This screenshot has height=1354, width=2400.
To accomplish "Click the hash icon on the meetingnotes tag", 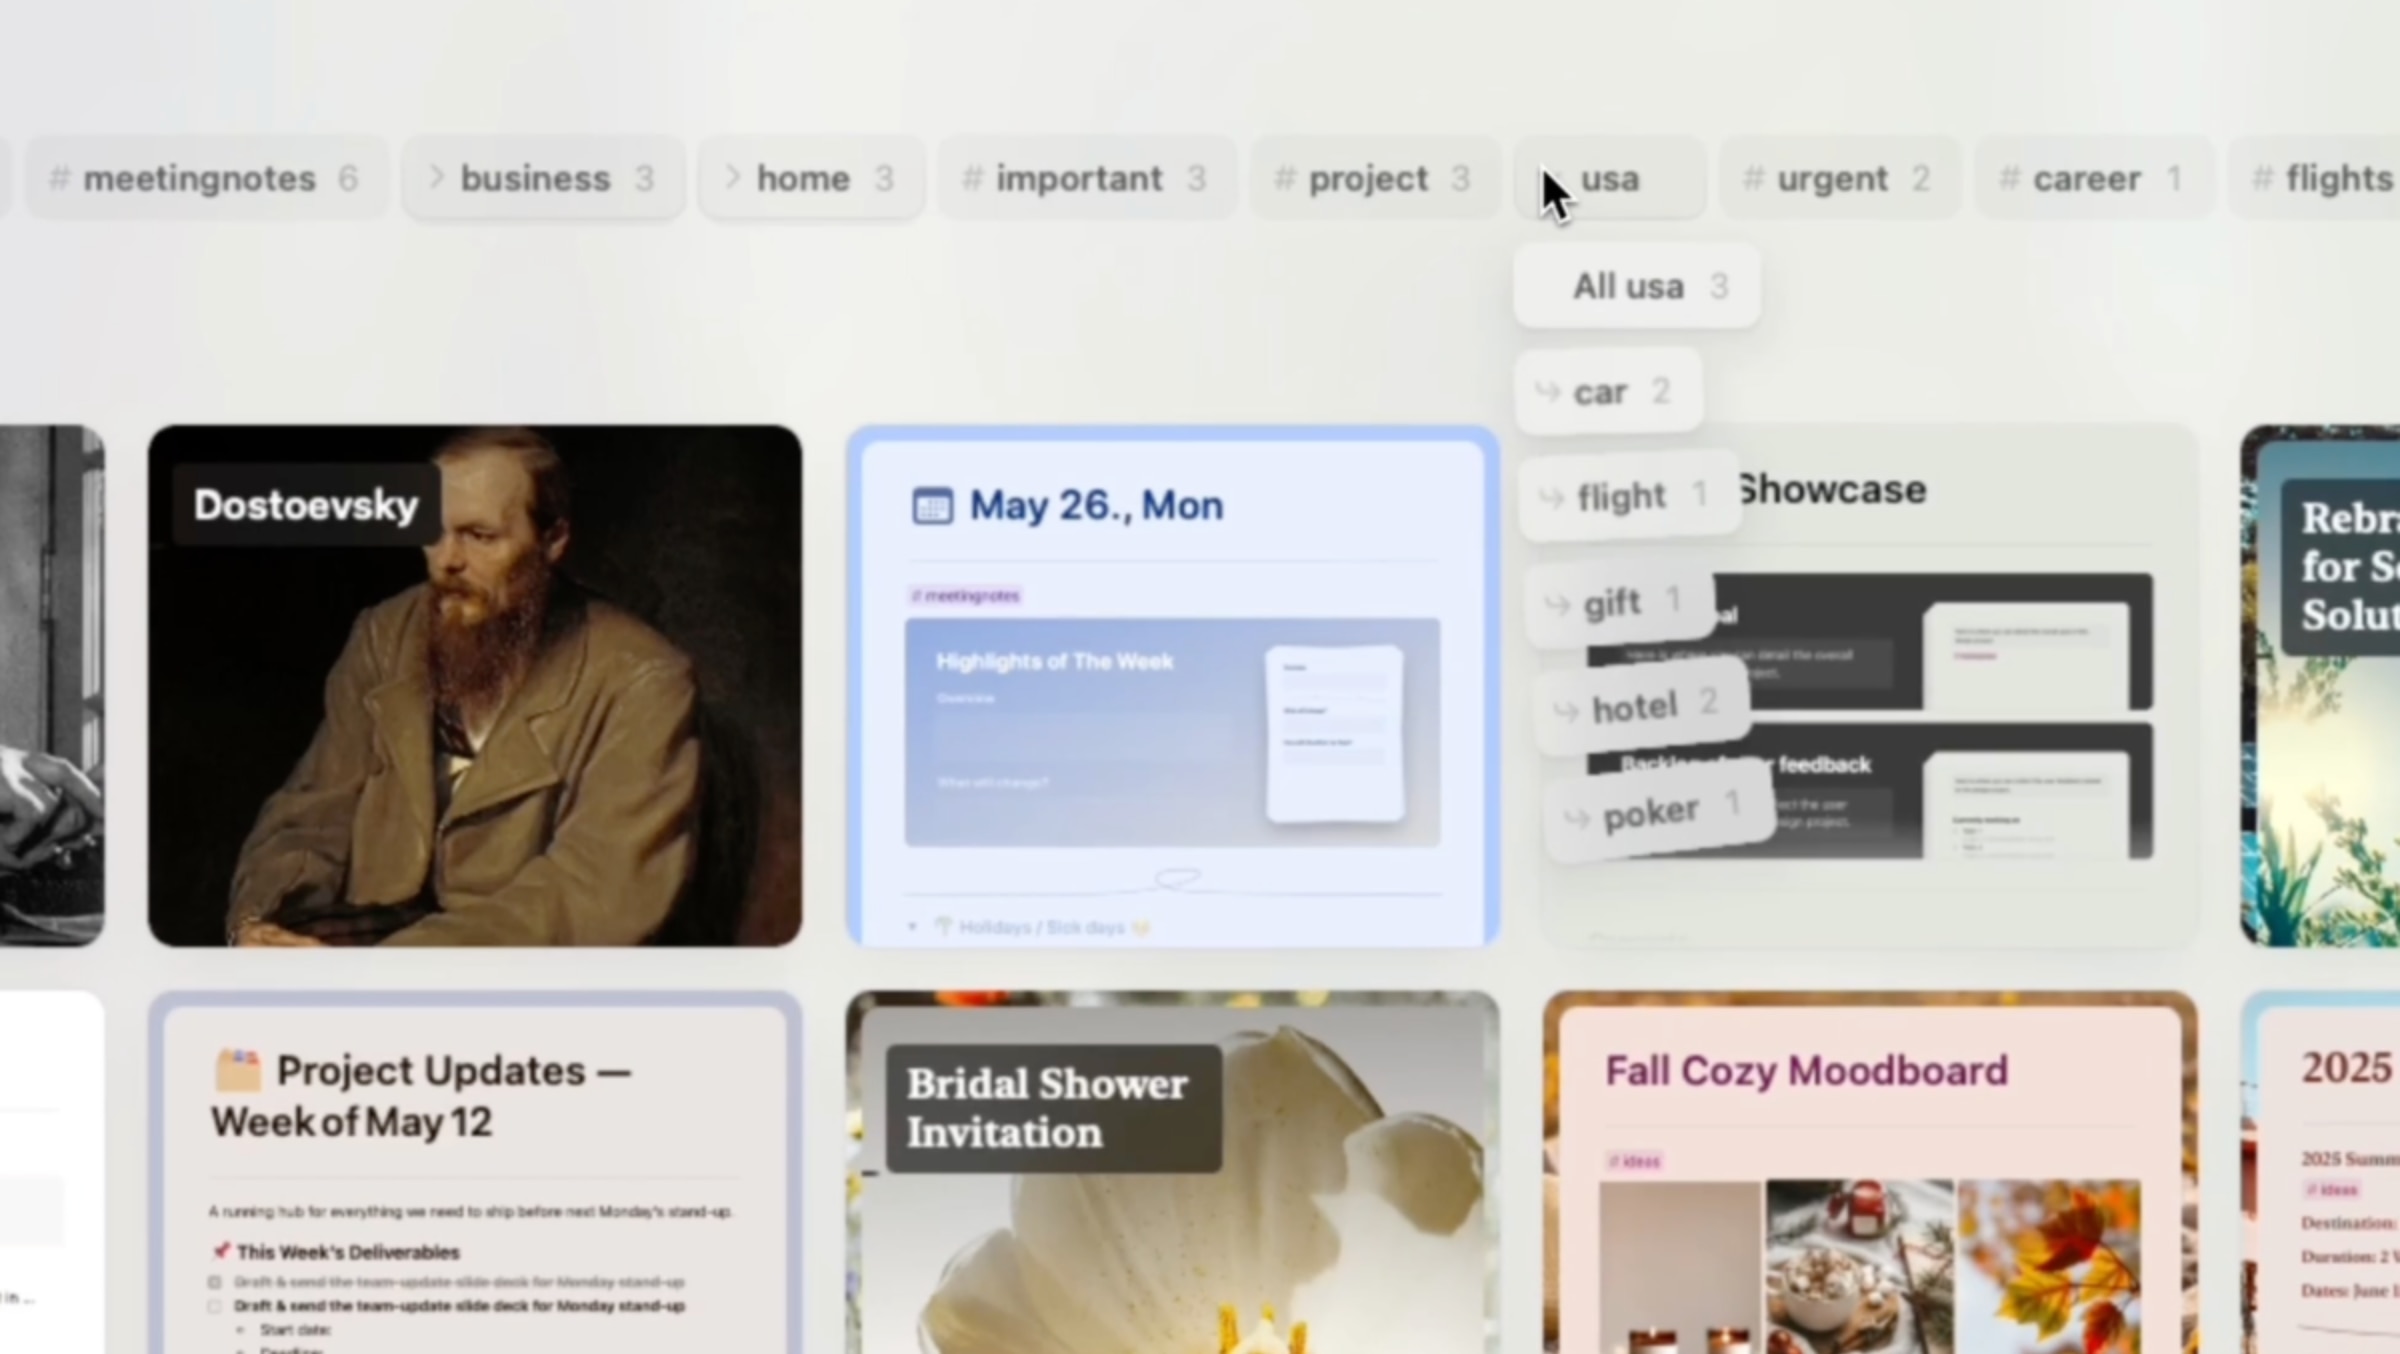I will click(x=60, y=179).
